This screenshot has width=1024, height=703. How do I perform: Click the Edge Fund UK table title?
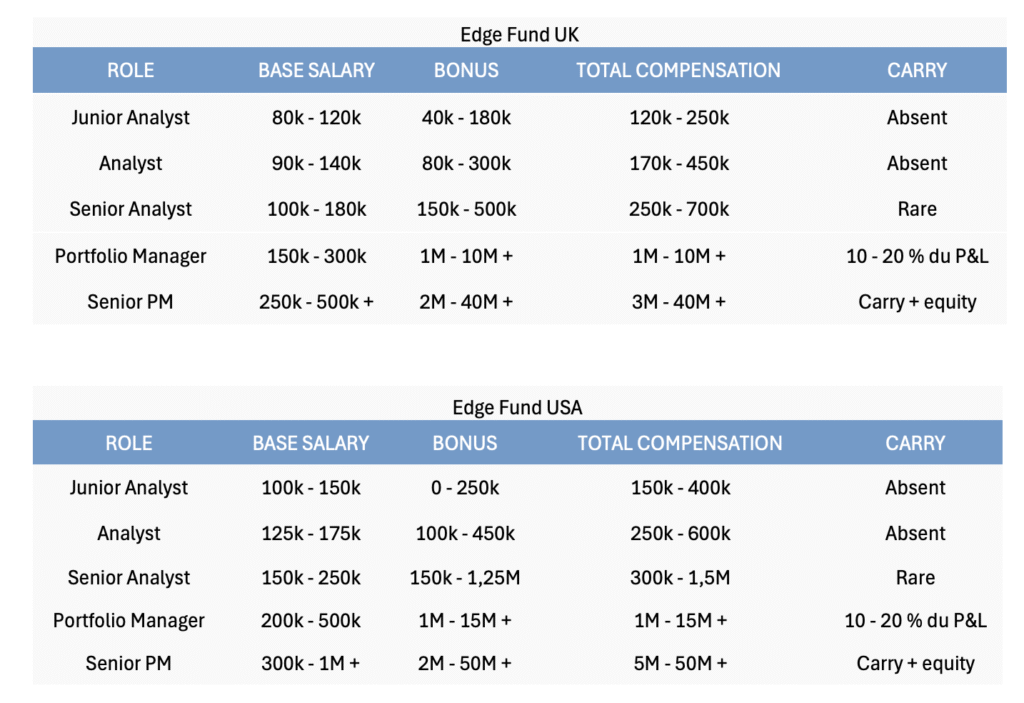coord(519,35)
